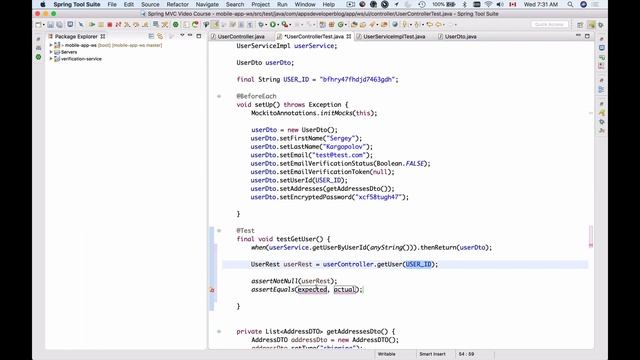This screenshot has height=360, width=640.
Task: Click the Save All toolbar icon
Action: [60, 25]
